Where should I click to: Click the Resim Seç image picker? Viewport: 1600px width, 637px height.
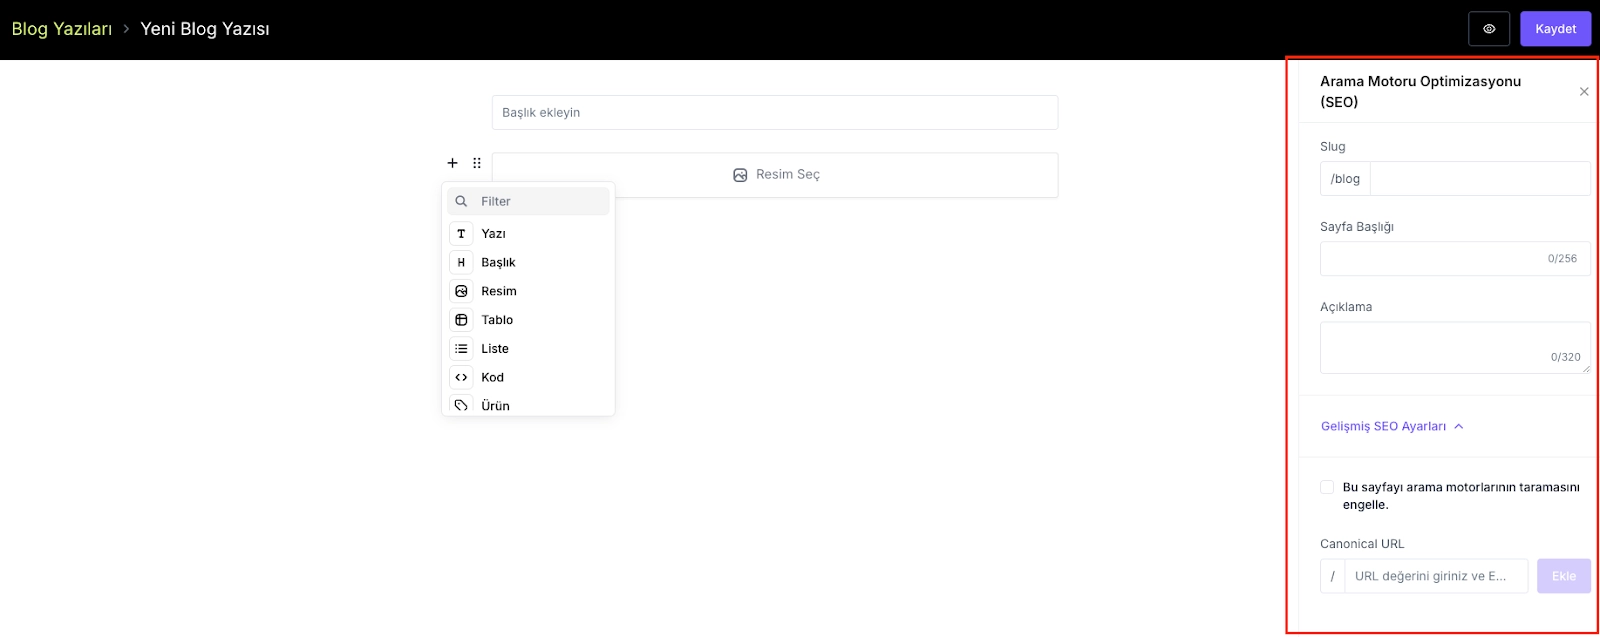click(x=775, y=175)
